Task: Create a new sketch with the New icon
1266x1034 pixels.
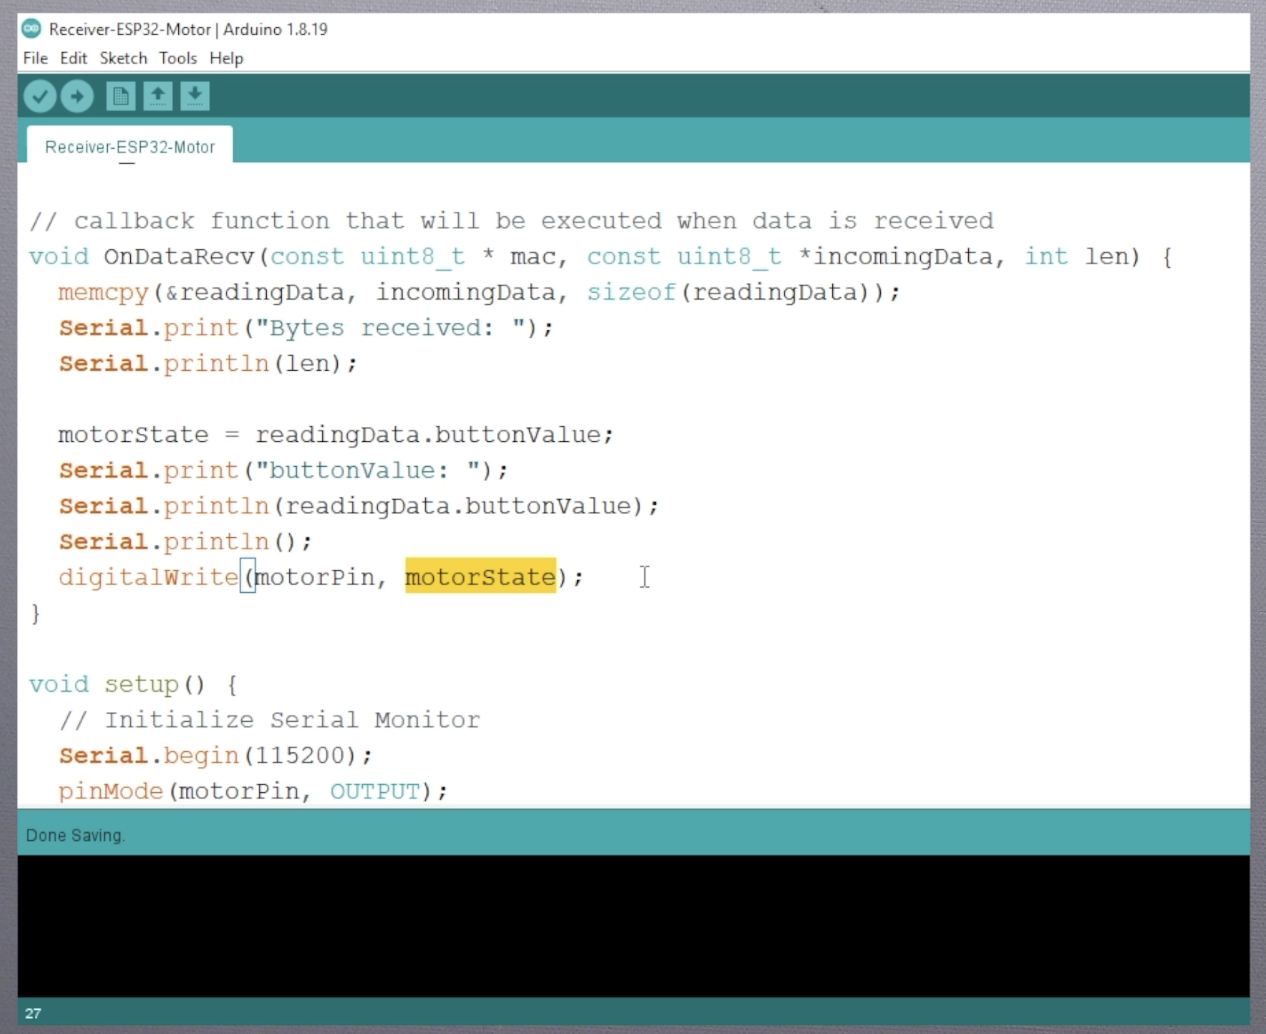Action: [x=121, y=96]
